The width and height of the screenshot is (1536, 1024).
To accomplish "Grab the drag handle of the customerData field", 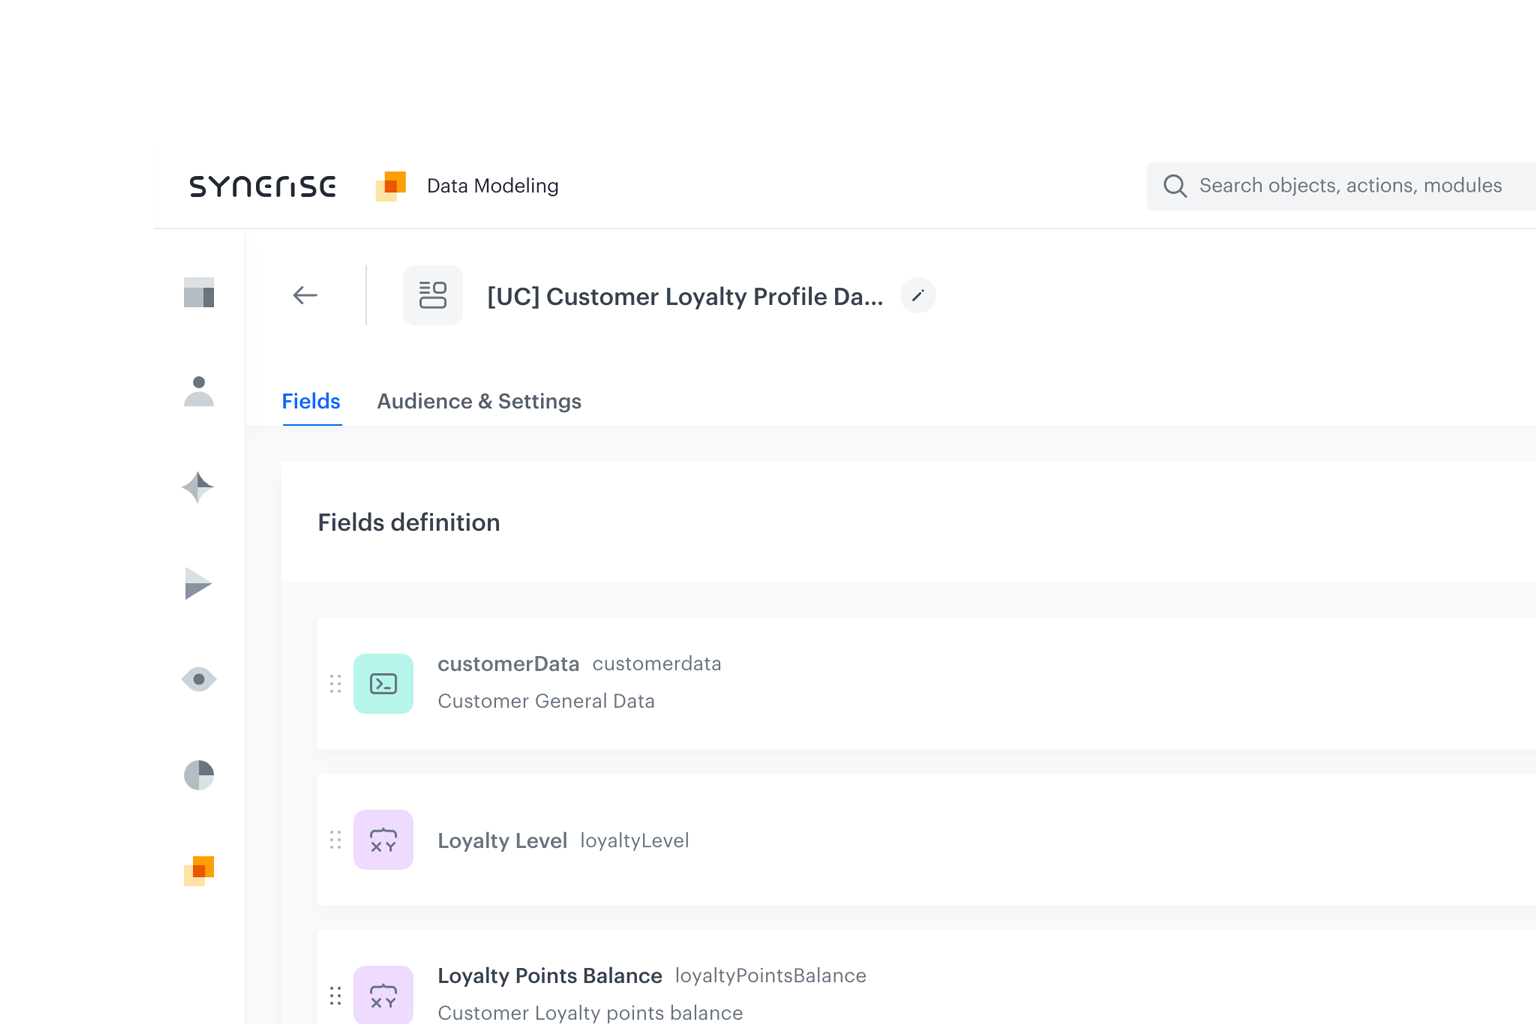I will click(336, 683).
